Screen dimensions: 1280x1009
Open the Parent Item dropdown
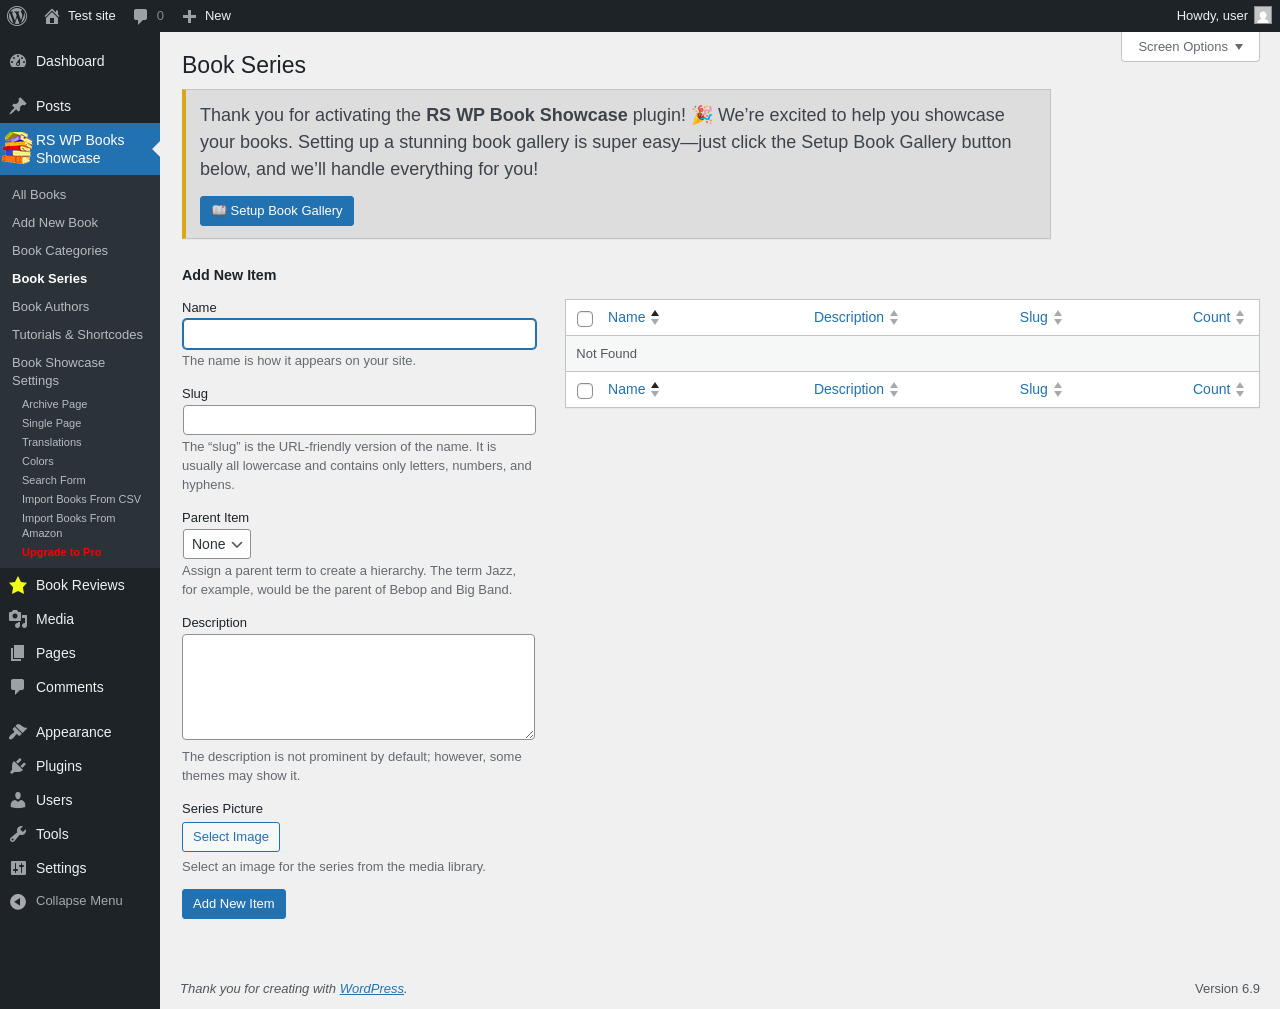point(217,544)
